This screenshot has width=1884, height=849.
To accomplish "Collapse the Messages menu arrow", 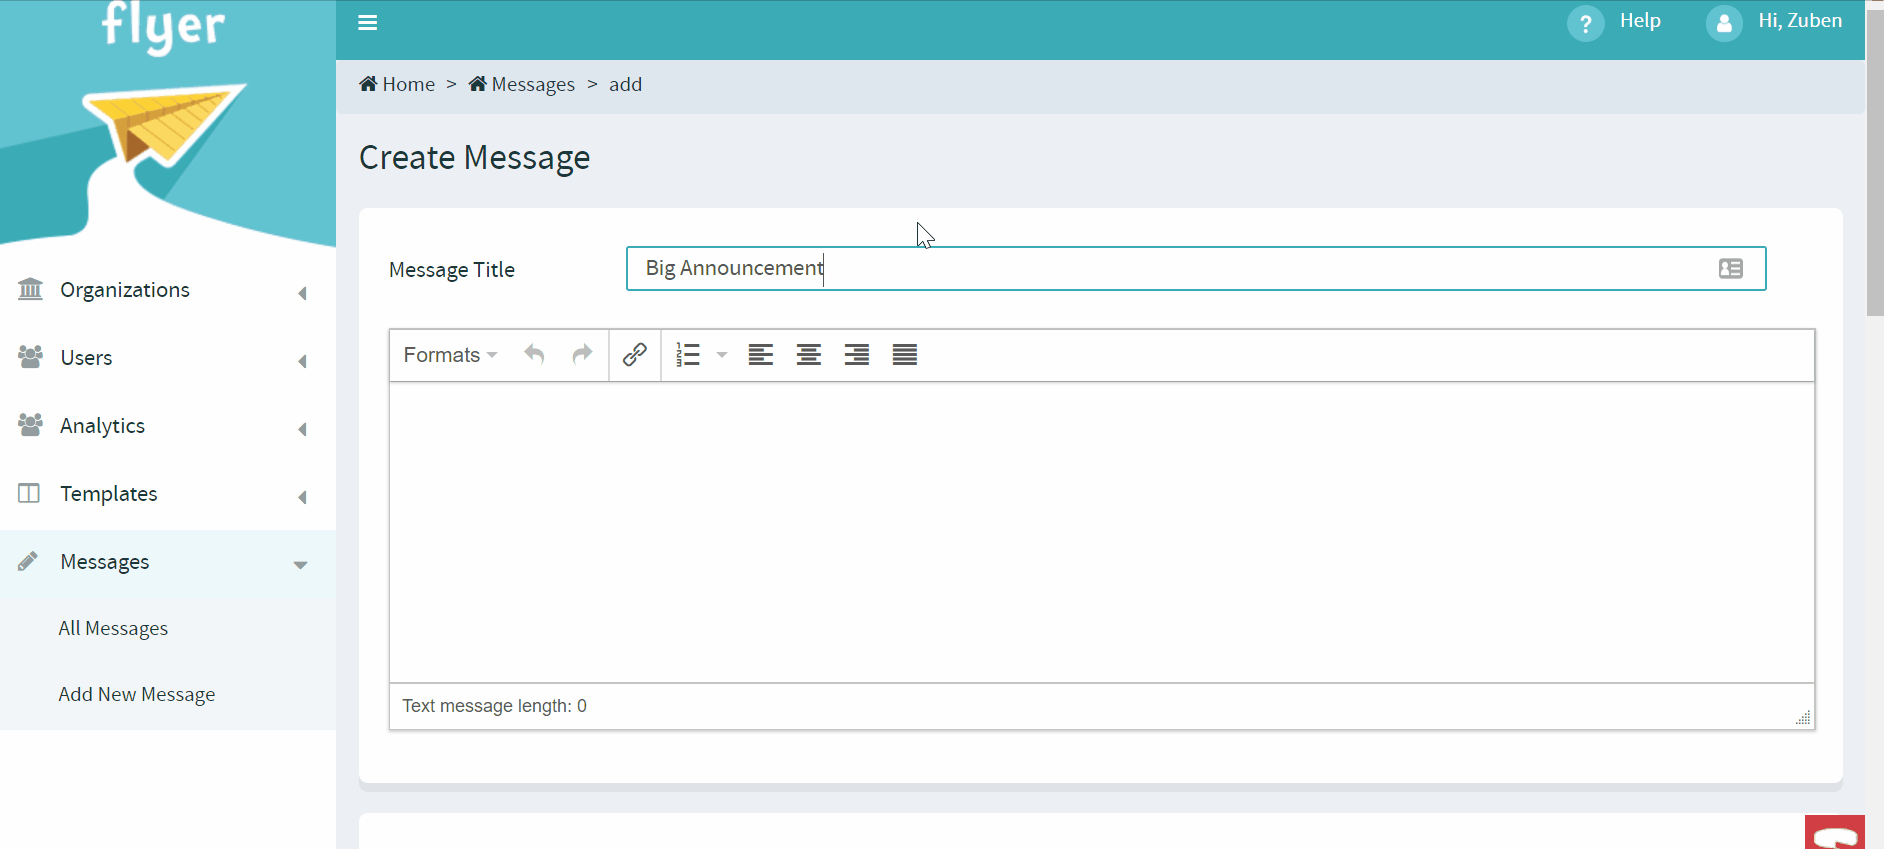I will coord(300,565).
